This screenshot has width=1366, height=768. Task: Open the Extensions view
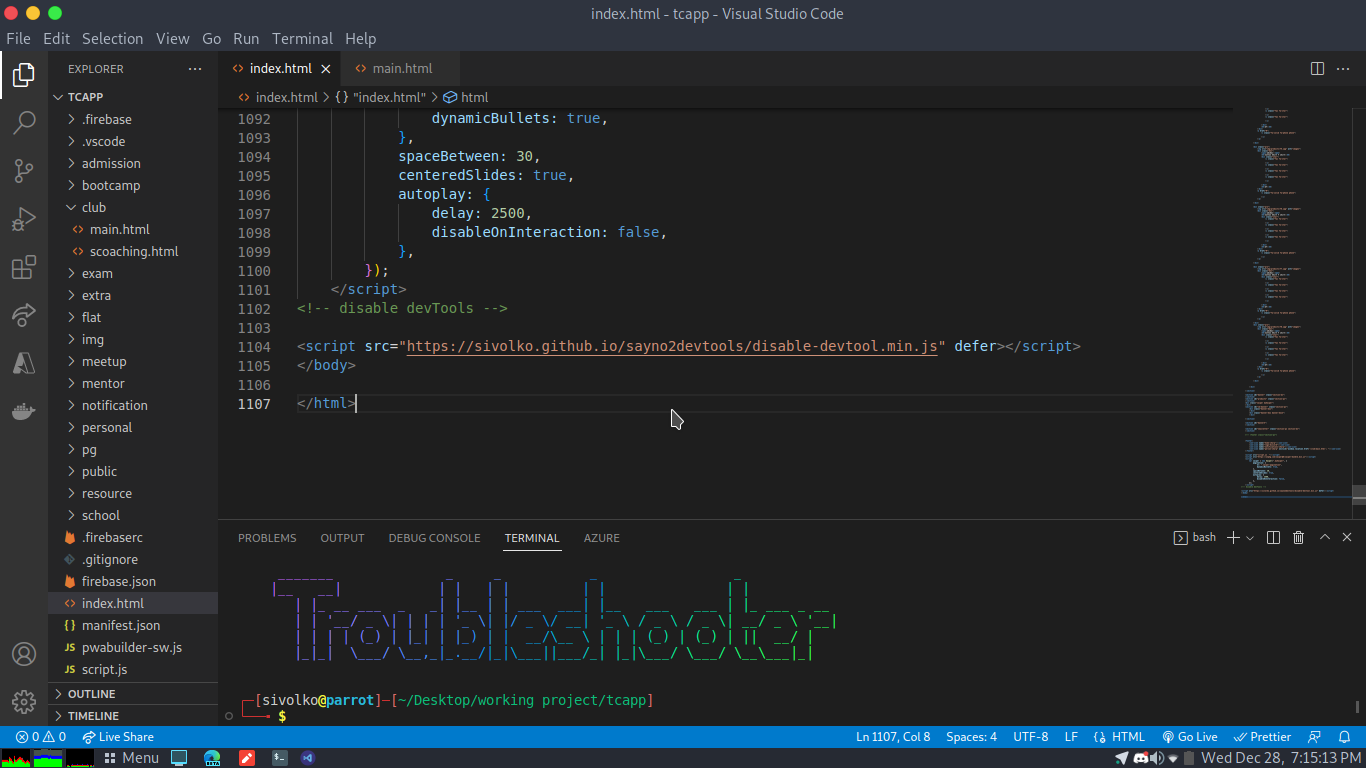pyautogui.click(x=24, y=267)
